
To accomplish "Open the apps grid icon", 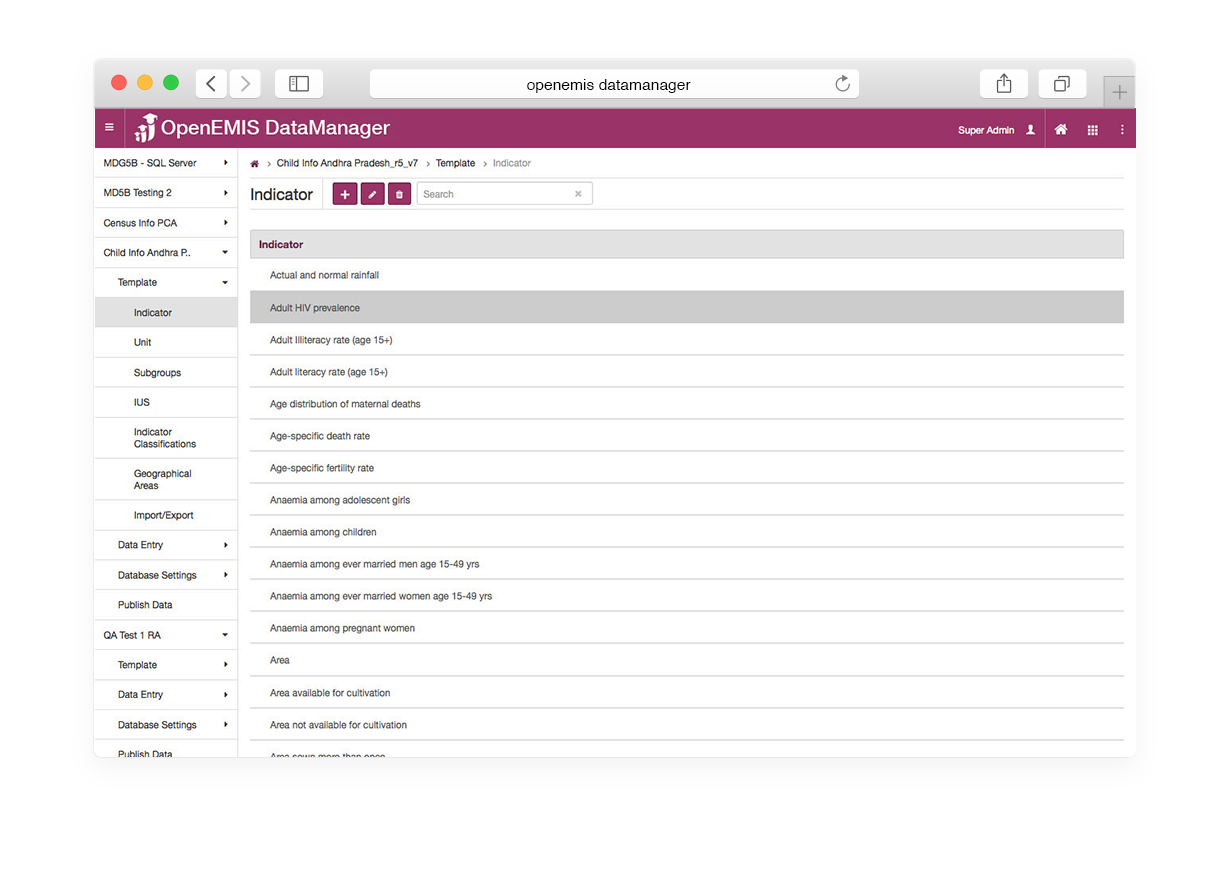I will 1093,130.
